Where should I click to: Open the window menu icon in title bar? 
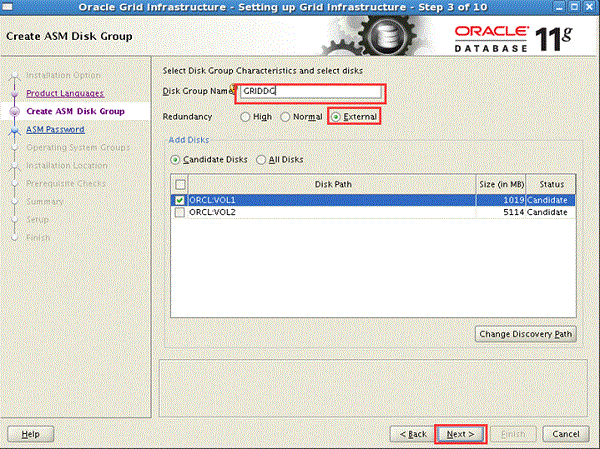click(8, 7)
